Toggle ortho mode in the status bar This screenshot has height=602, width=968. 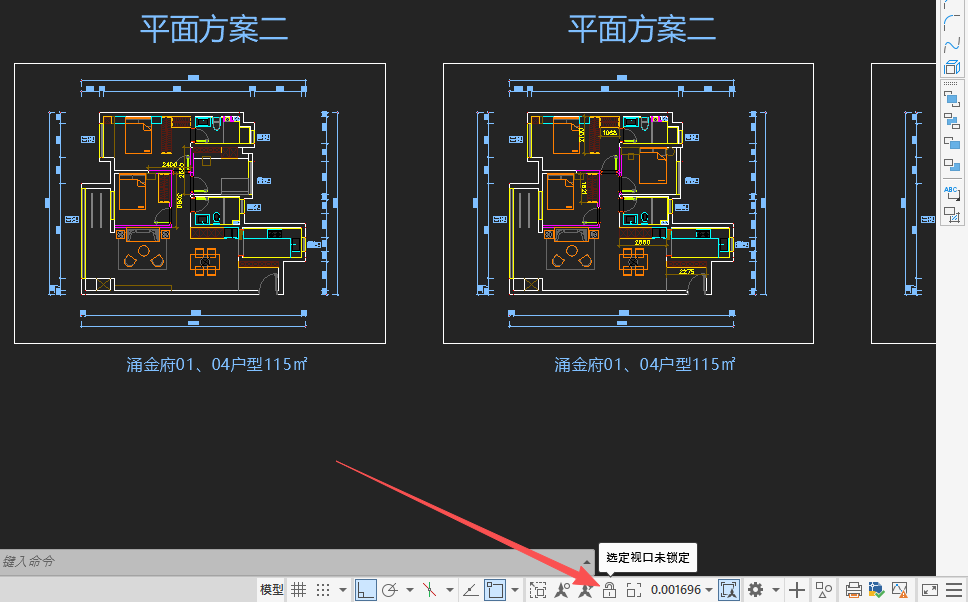[x=366, y=590]
